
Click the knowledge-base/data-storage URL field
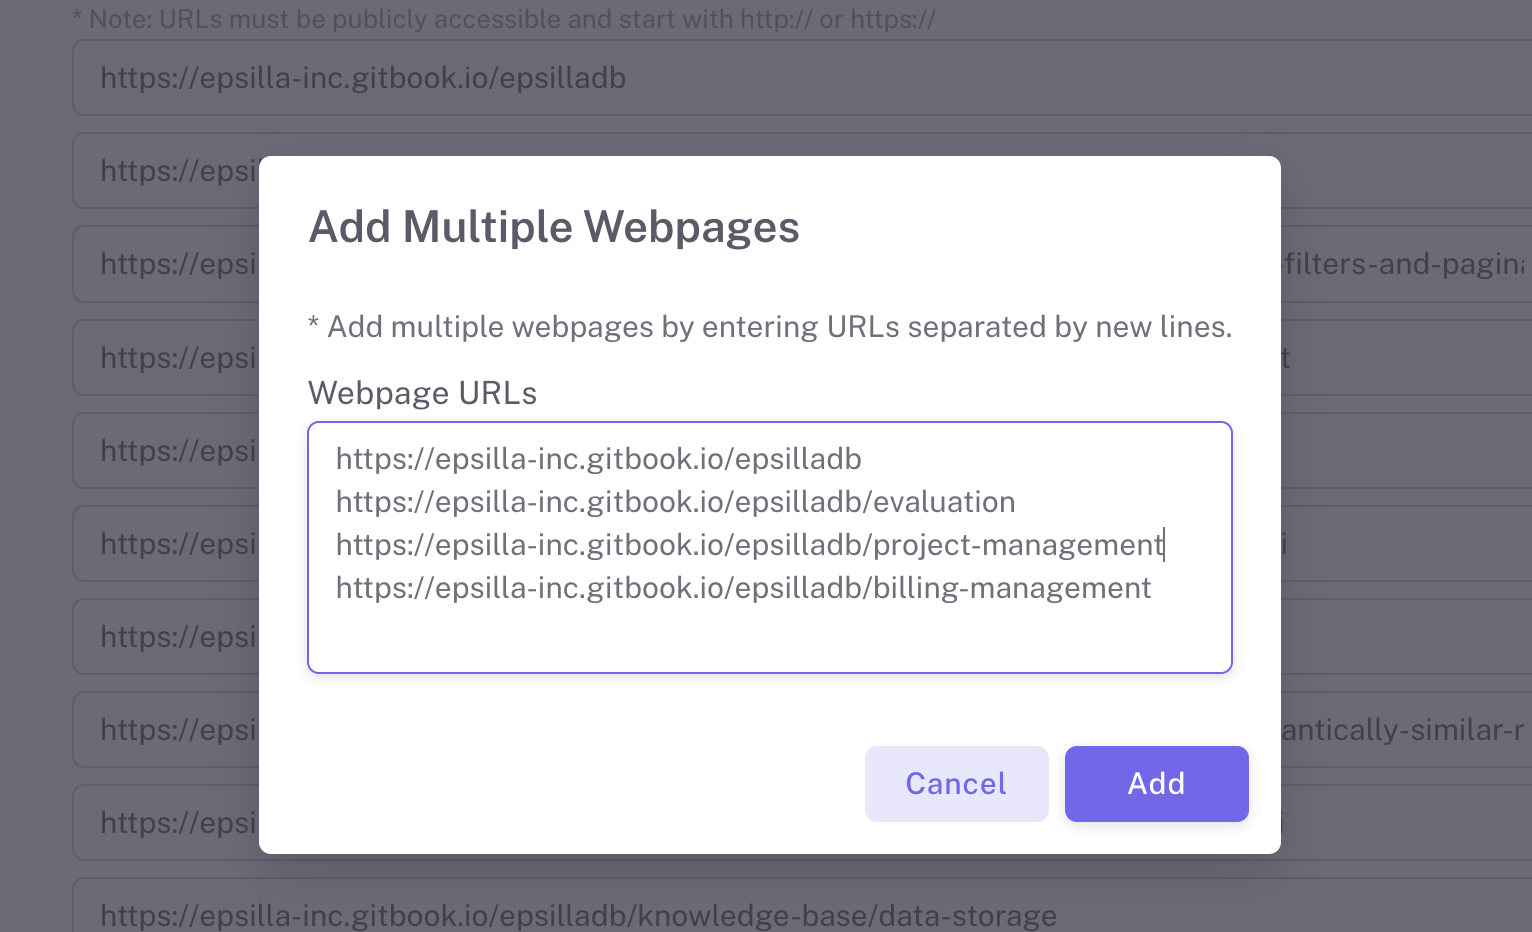click(x=578, y=914)
